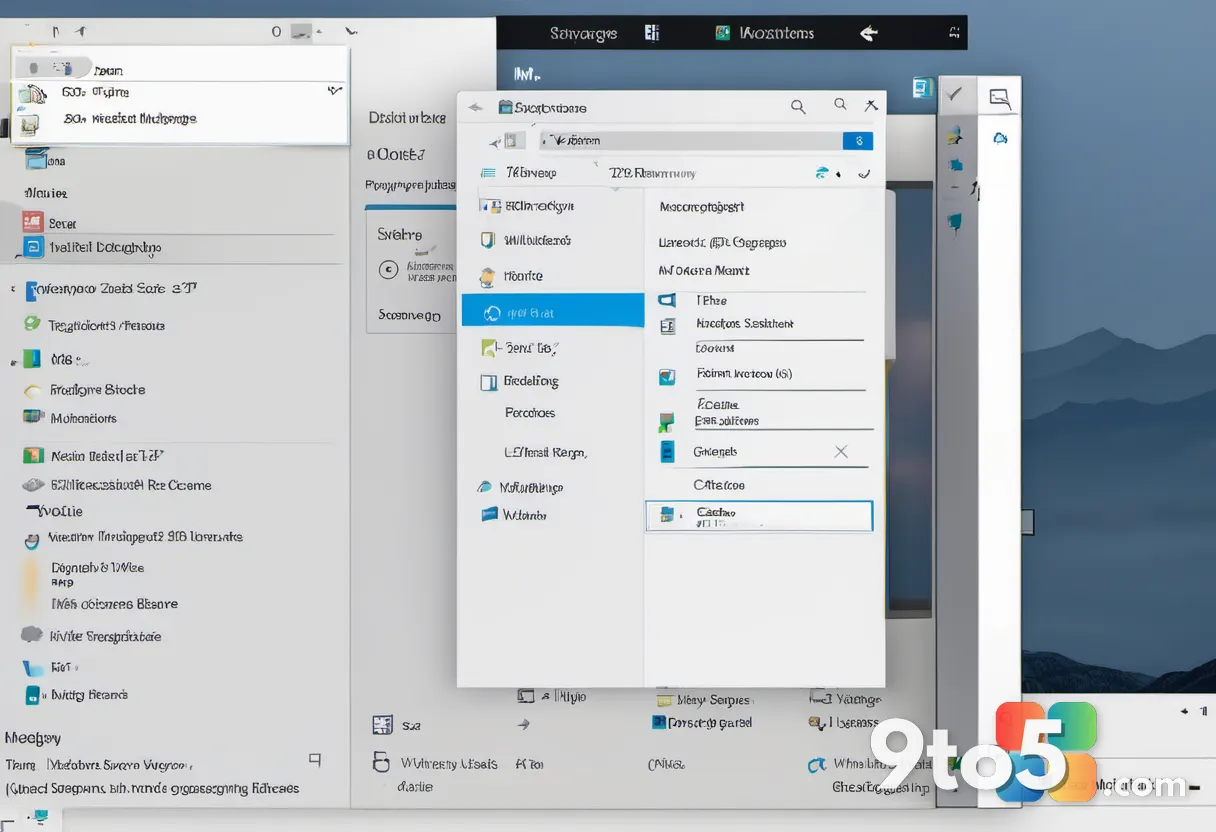1216x832 pixels.
Task: Select the radio circle in the Settings card
Action: 389,269
